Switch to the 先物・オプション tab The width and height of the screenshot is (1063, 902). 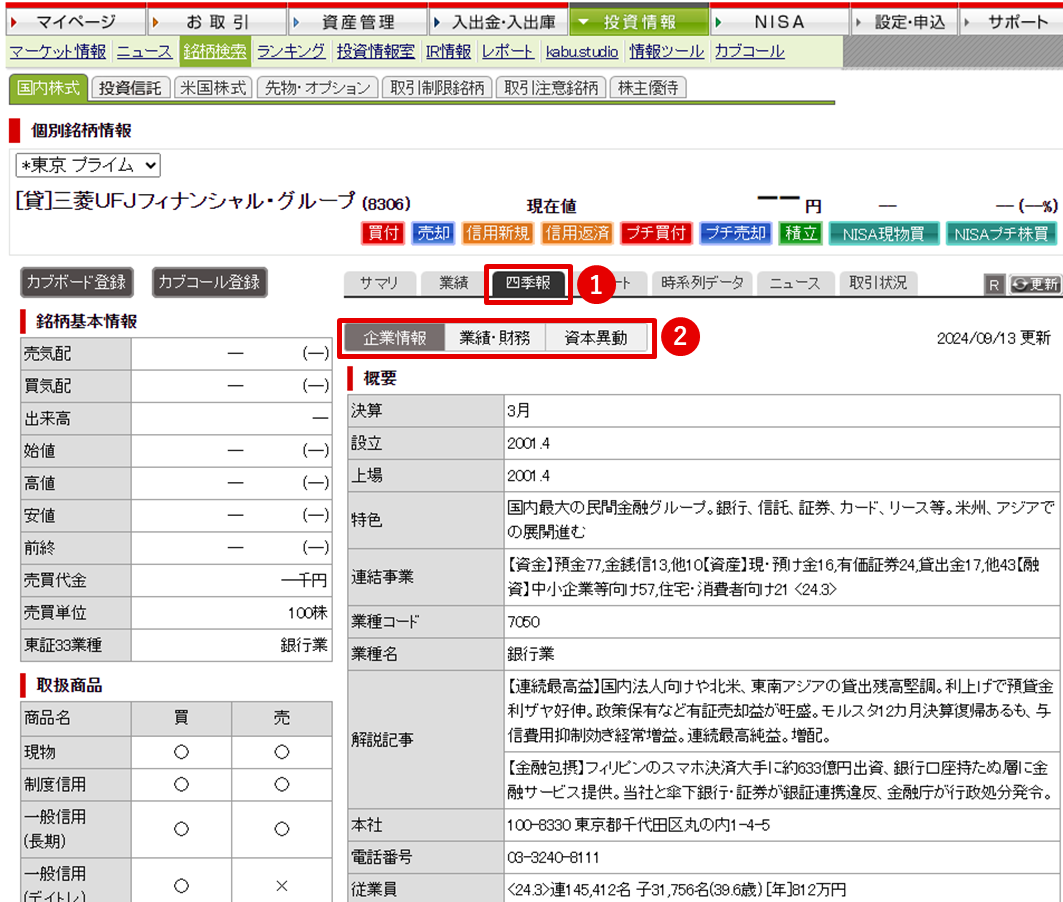click(x=317, y=88)
